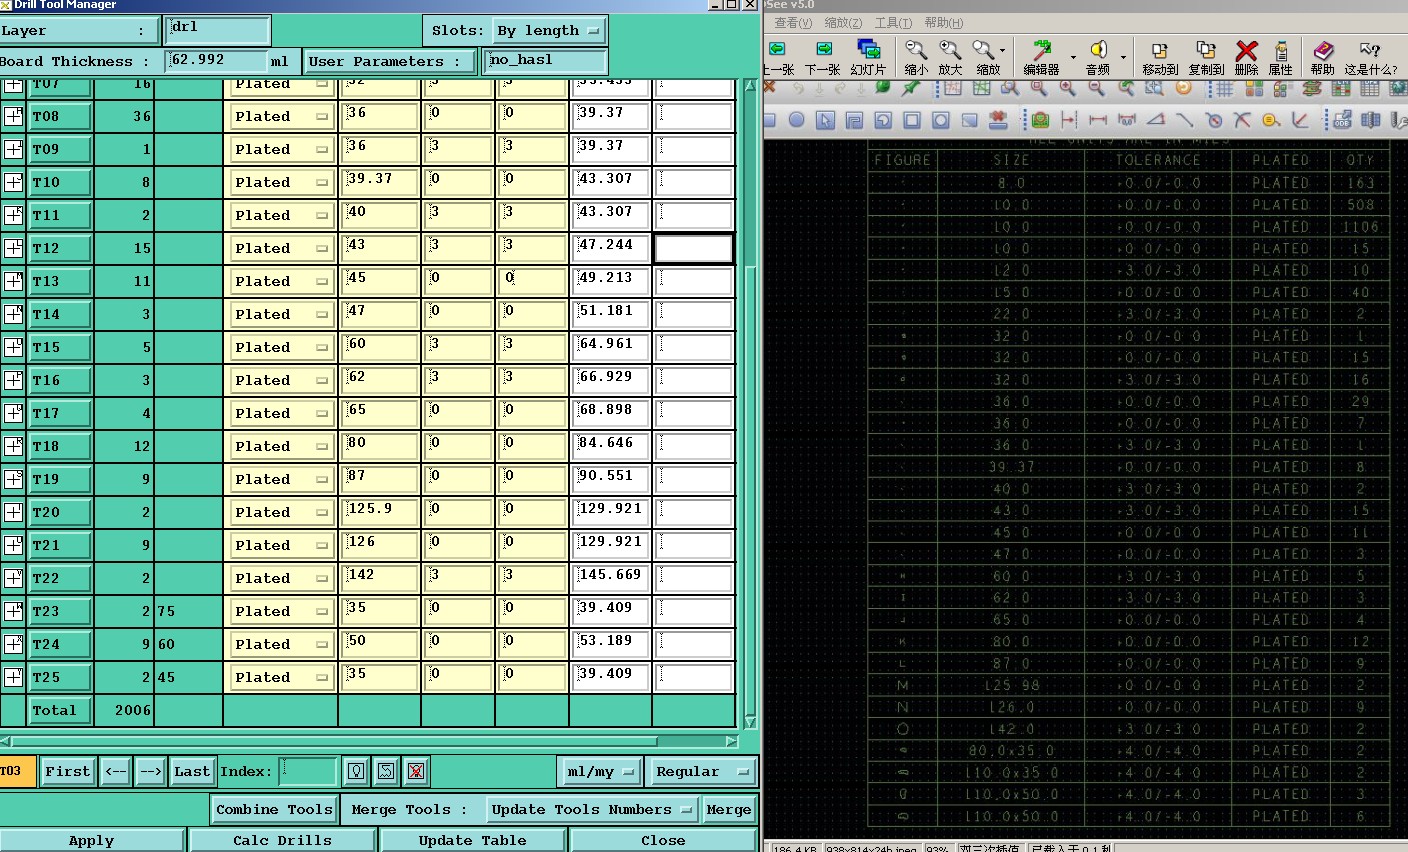Open the Plated type dropdown for T12
Viewport: 1408px width, 852px height.
click(281, 248)
